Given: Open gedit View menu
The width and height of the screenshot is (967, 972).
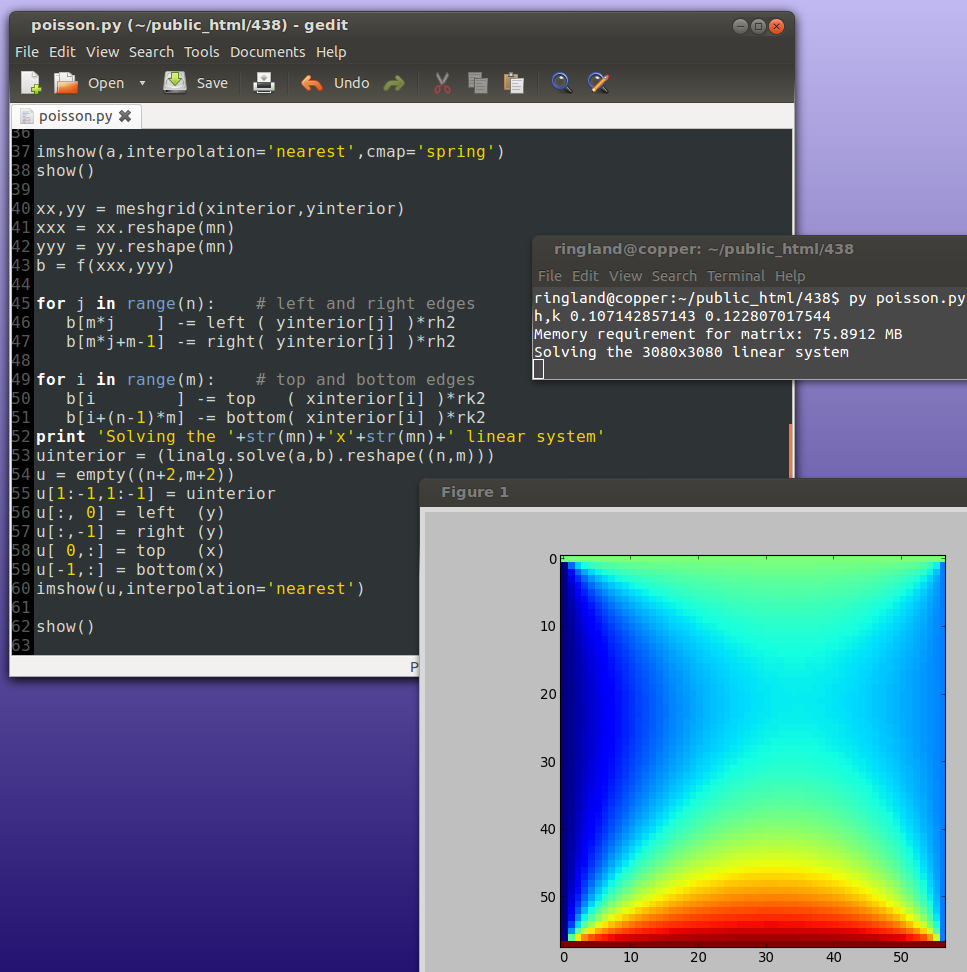Looking at the screenshot, I should click(102, 52).
